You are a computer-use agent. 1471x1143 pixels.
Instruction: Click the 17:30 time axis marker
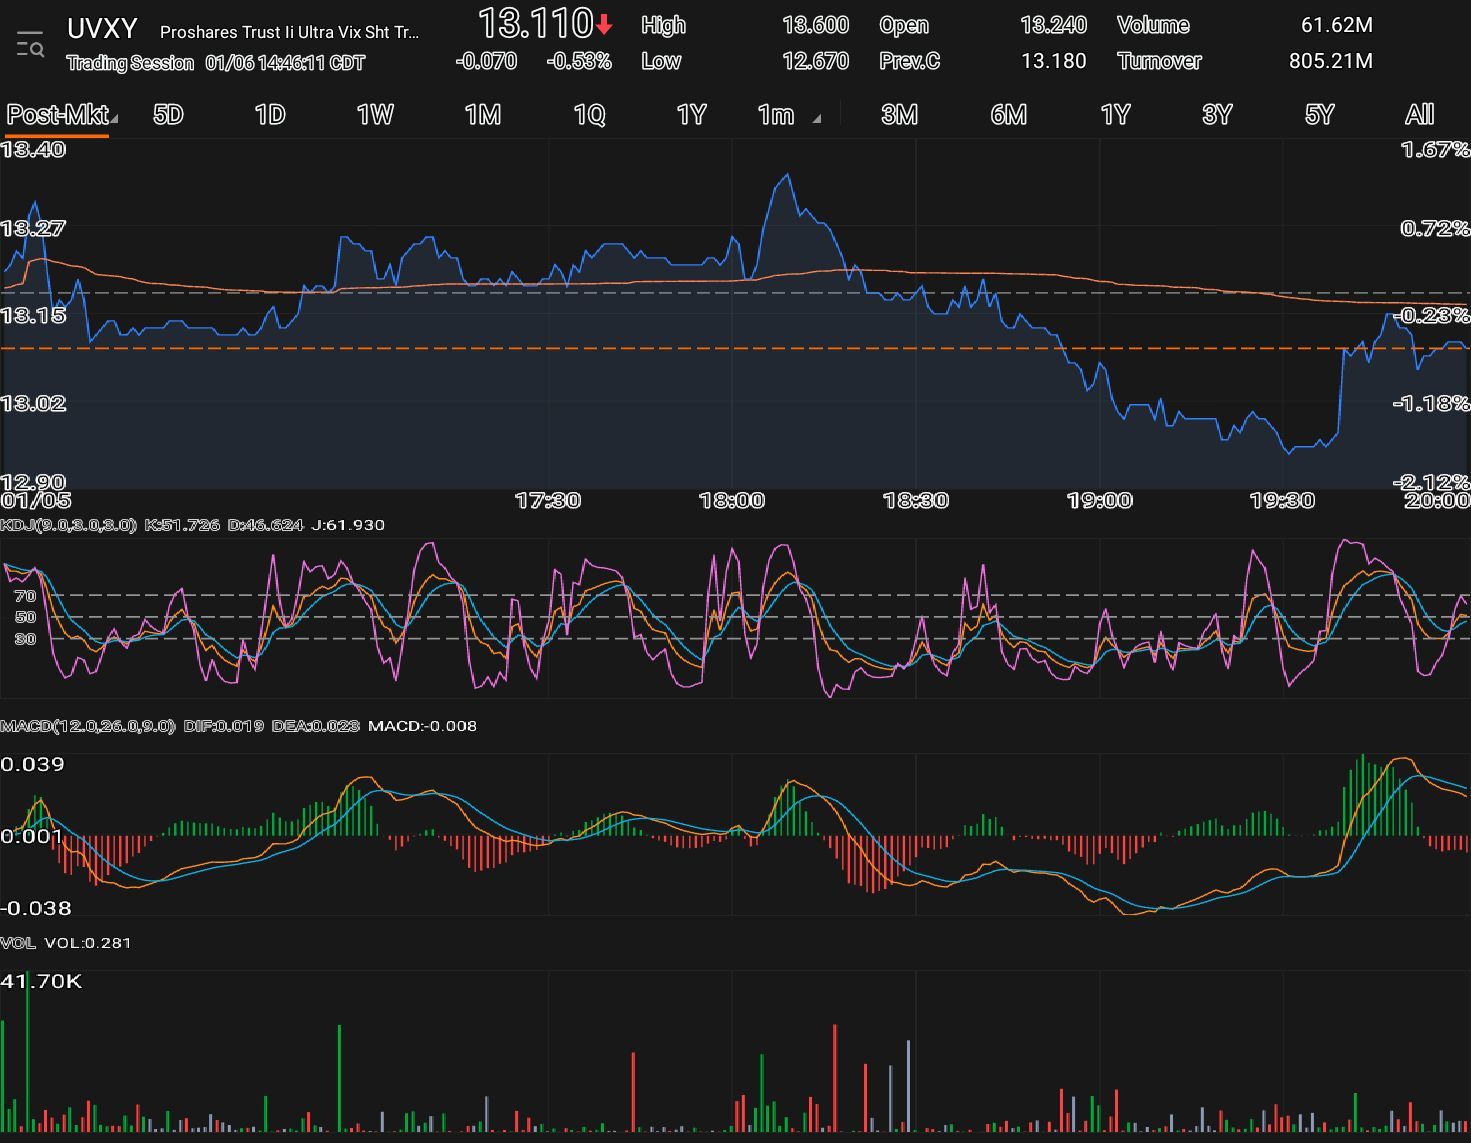click(x=547, y=500)
